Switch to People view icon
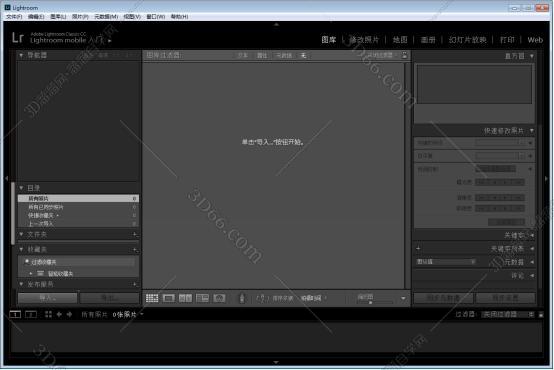 (219, 298)
